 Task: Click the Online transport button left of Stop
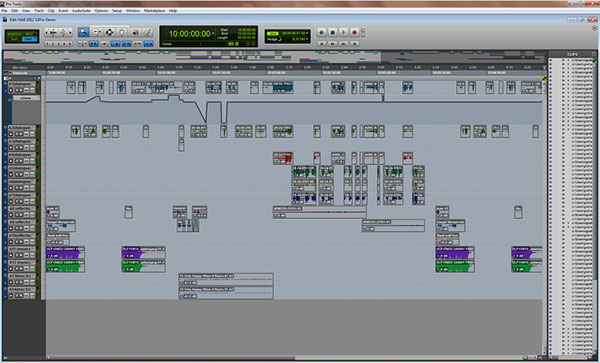pyautogui.click(x=322, y=33)
